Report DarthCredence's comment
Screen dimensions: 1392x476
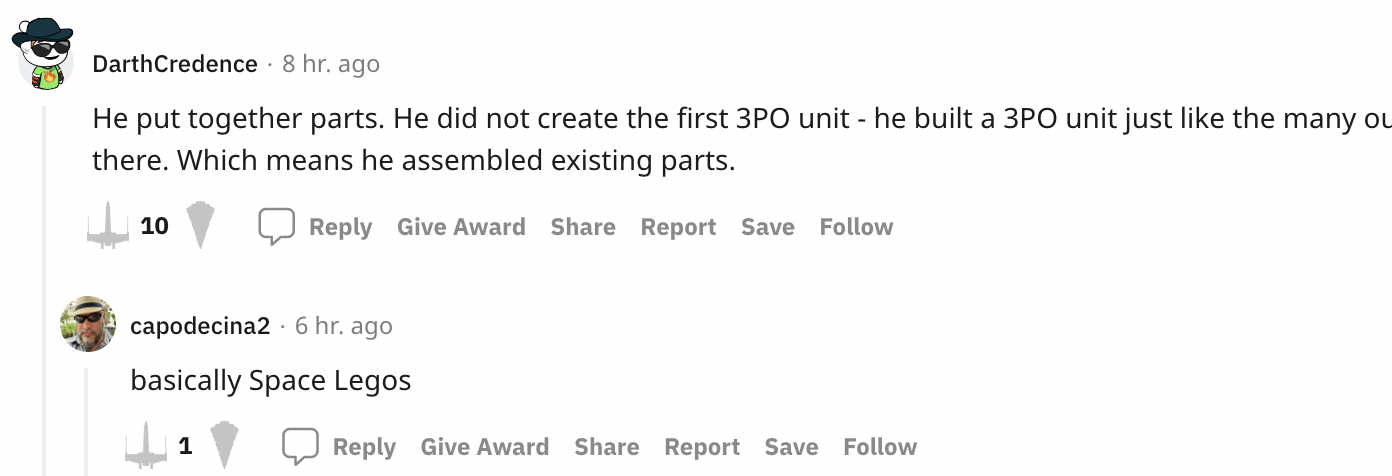678,227
